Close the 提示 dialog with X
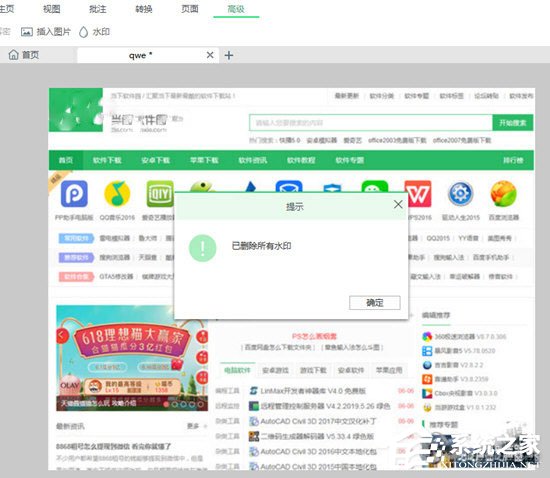Image resolution: width=550 pixels, height=478 pixels. [398, 204]
